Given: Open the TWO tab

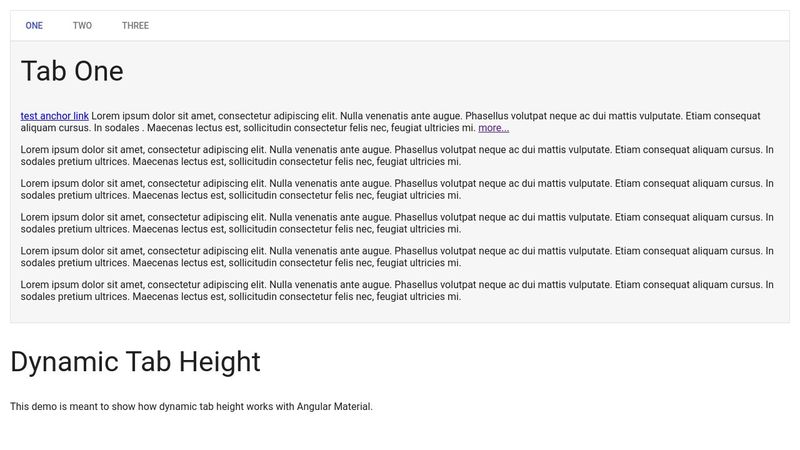Looking at the screenshot, I should (82, 26).
